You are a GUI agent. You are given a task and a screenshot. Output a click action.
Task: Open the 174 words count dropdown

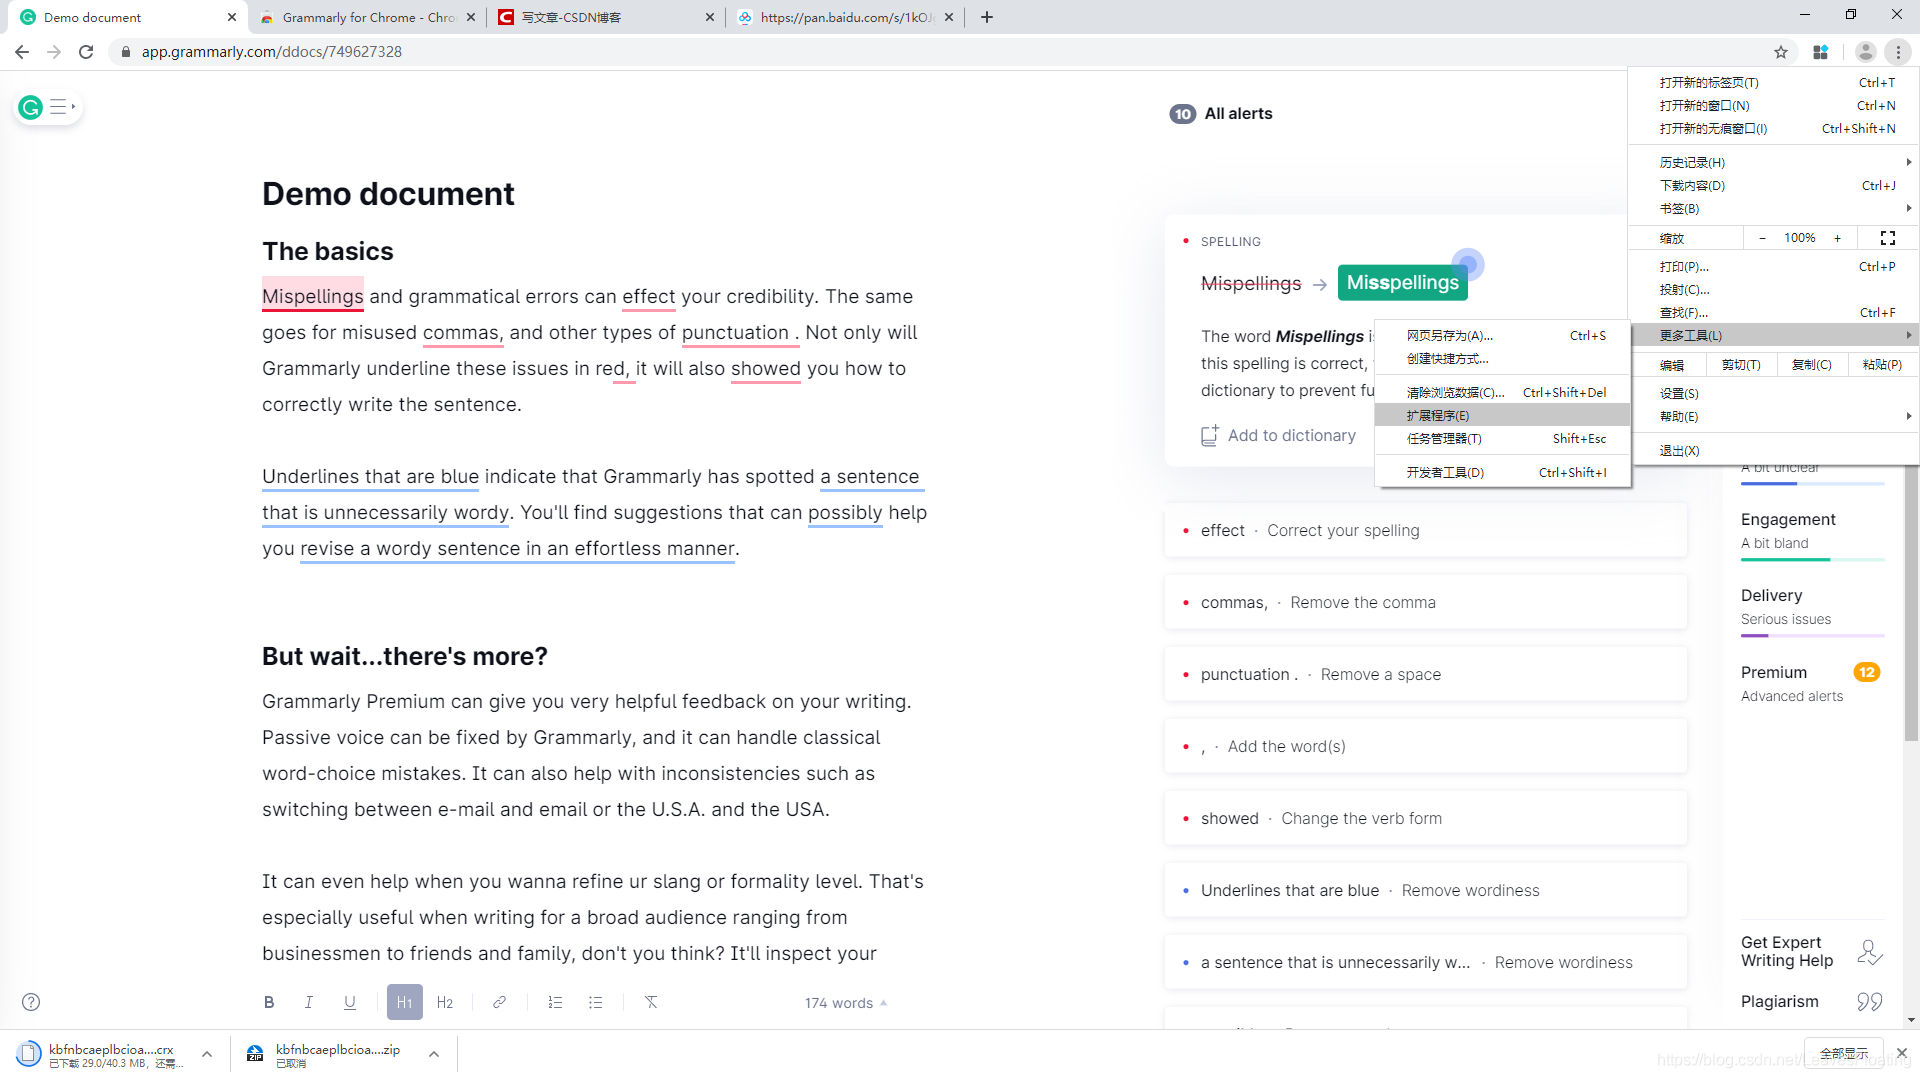point(846,1003)
